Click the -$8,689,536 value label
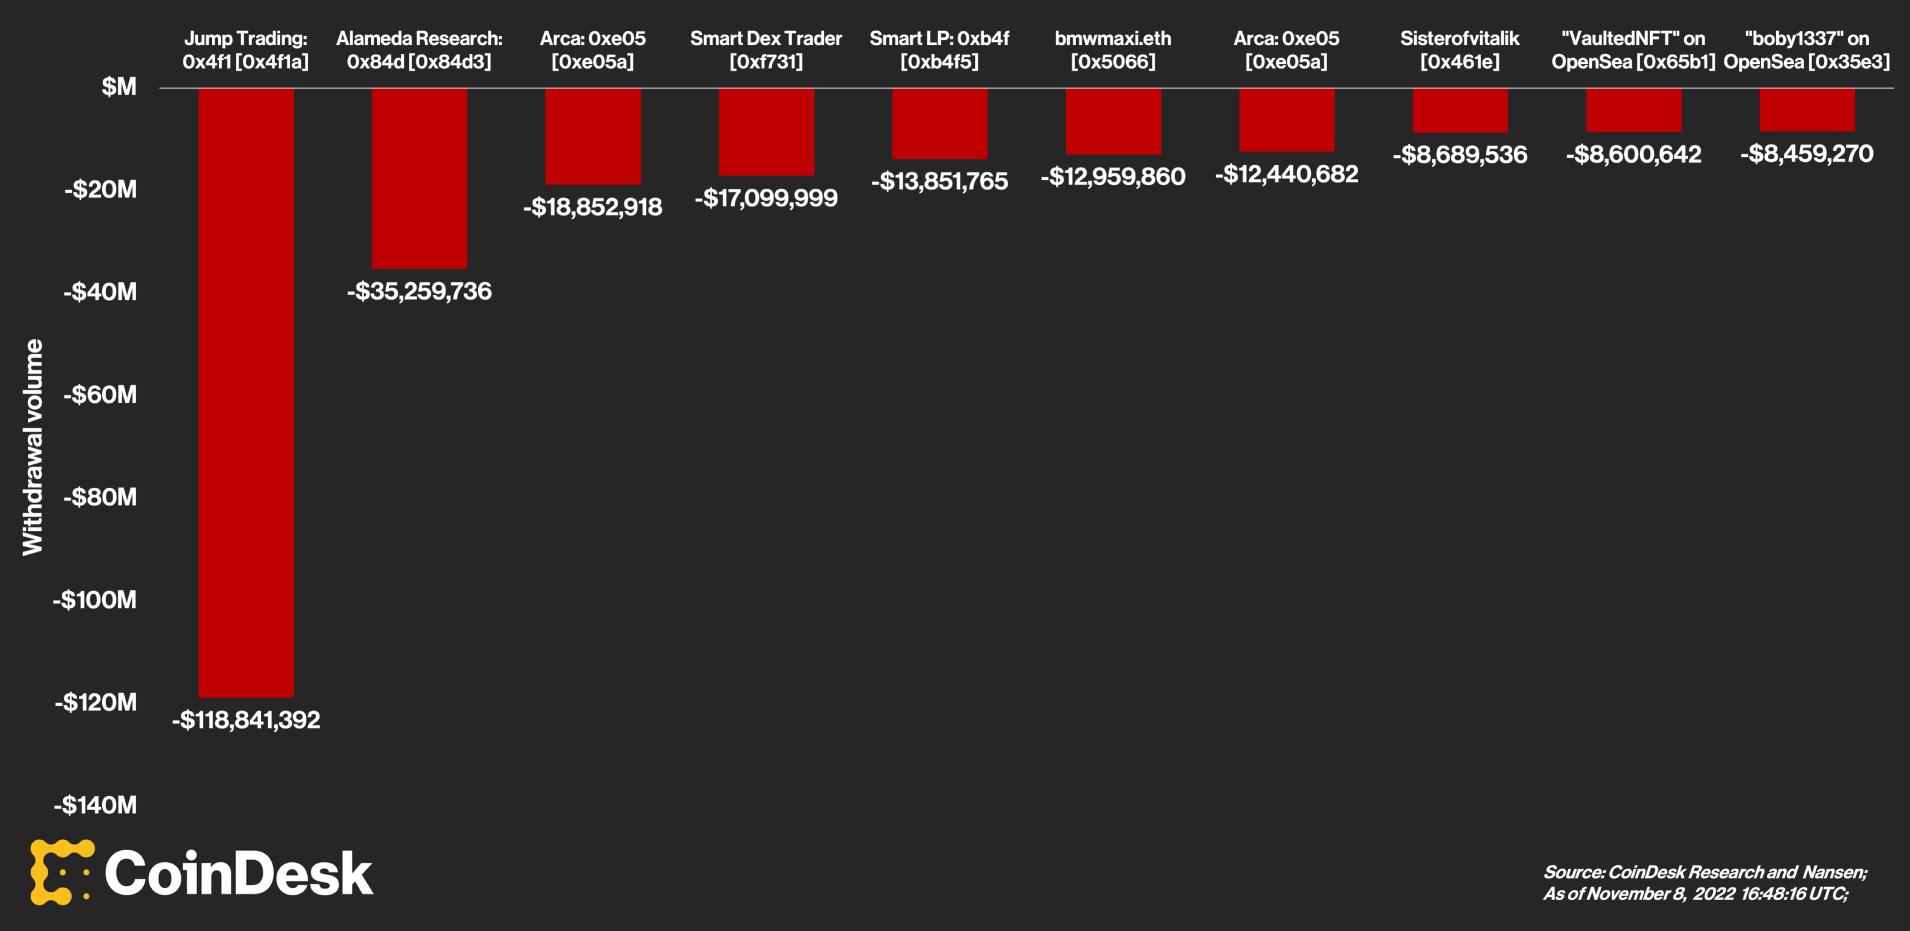Screen dimensions: 1910x931 pos(1459,155)
